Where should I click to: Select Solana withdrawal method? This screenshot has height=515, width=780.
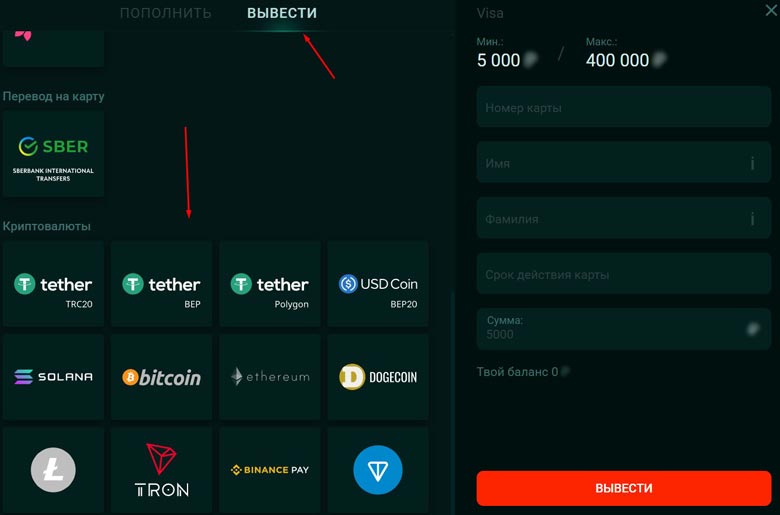pos(53,377)
